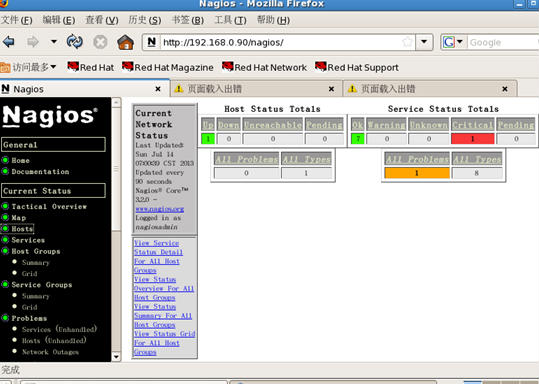Open Grid under Service Groups
This screenshot has height=384, width=539.
pos(30,307)
